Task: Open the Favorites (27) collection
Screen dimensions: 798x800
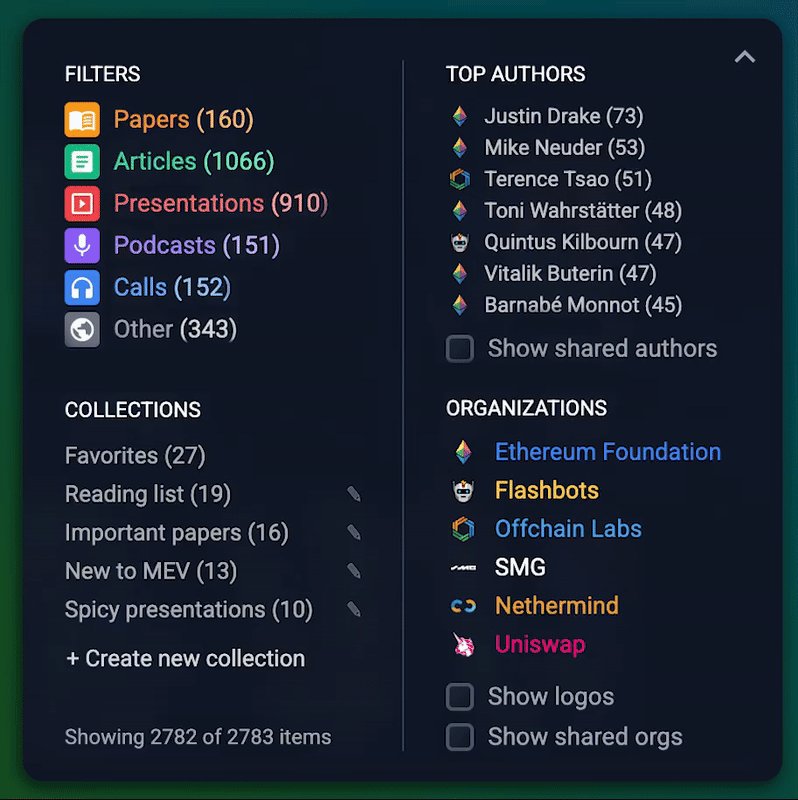Action: pyautogui.click(x=135, y=456)
